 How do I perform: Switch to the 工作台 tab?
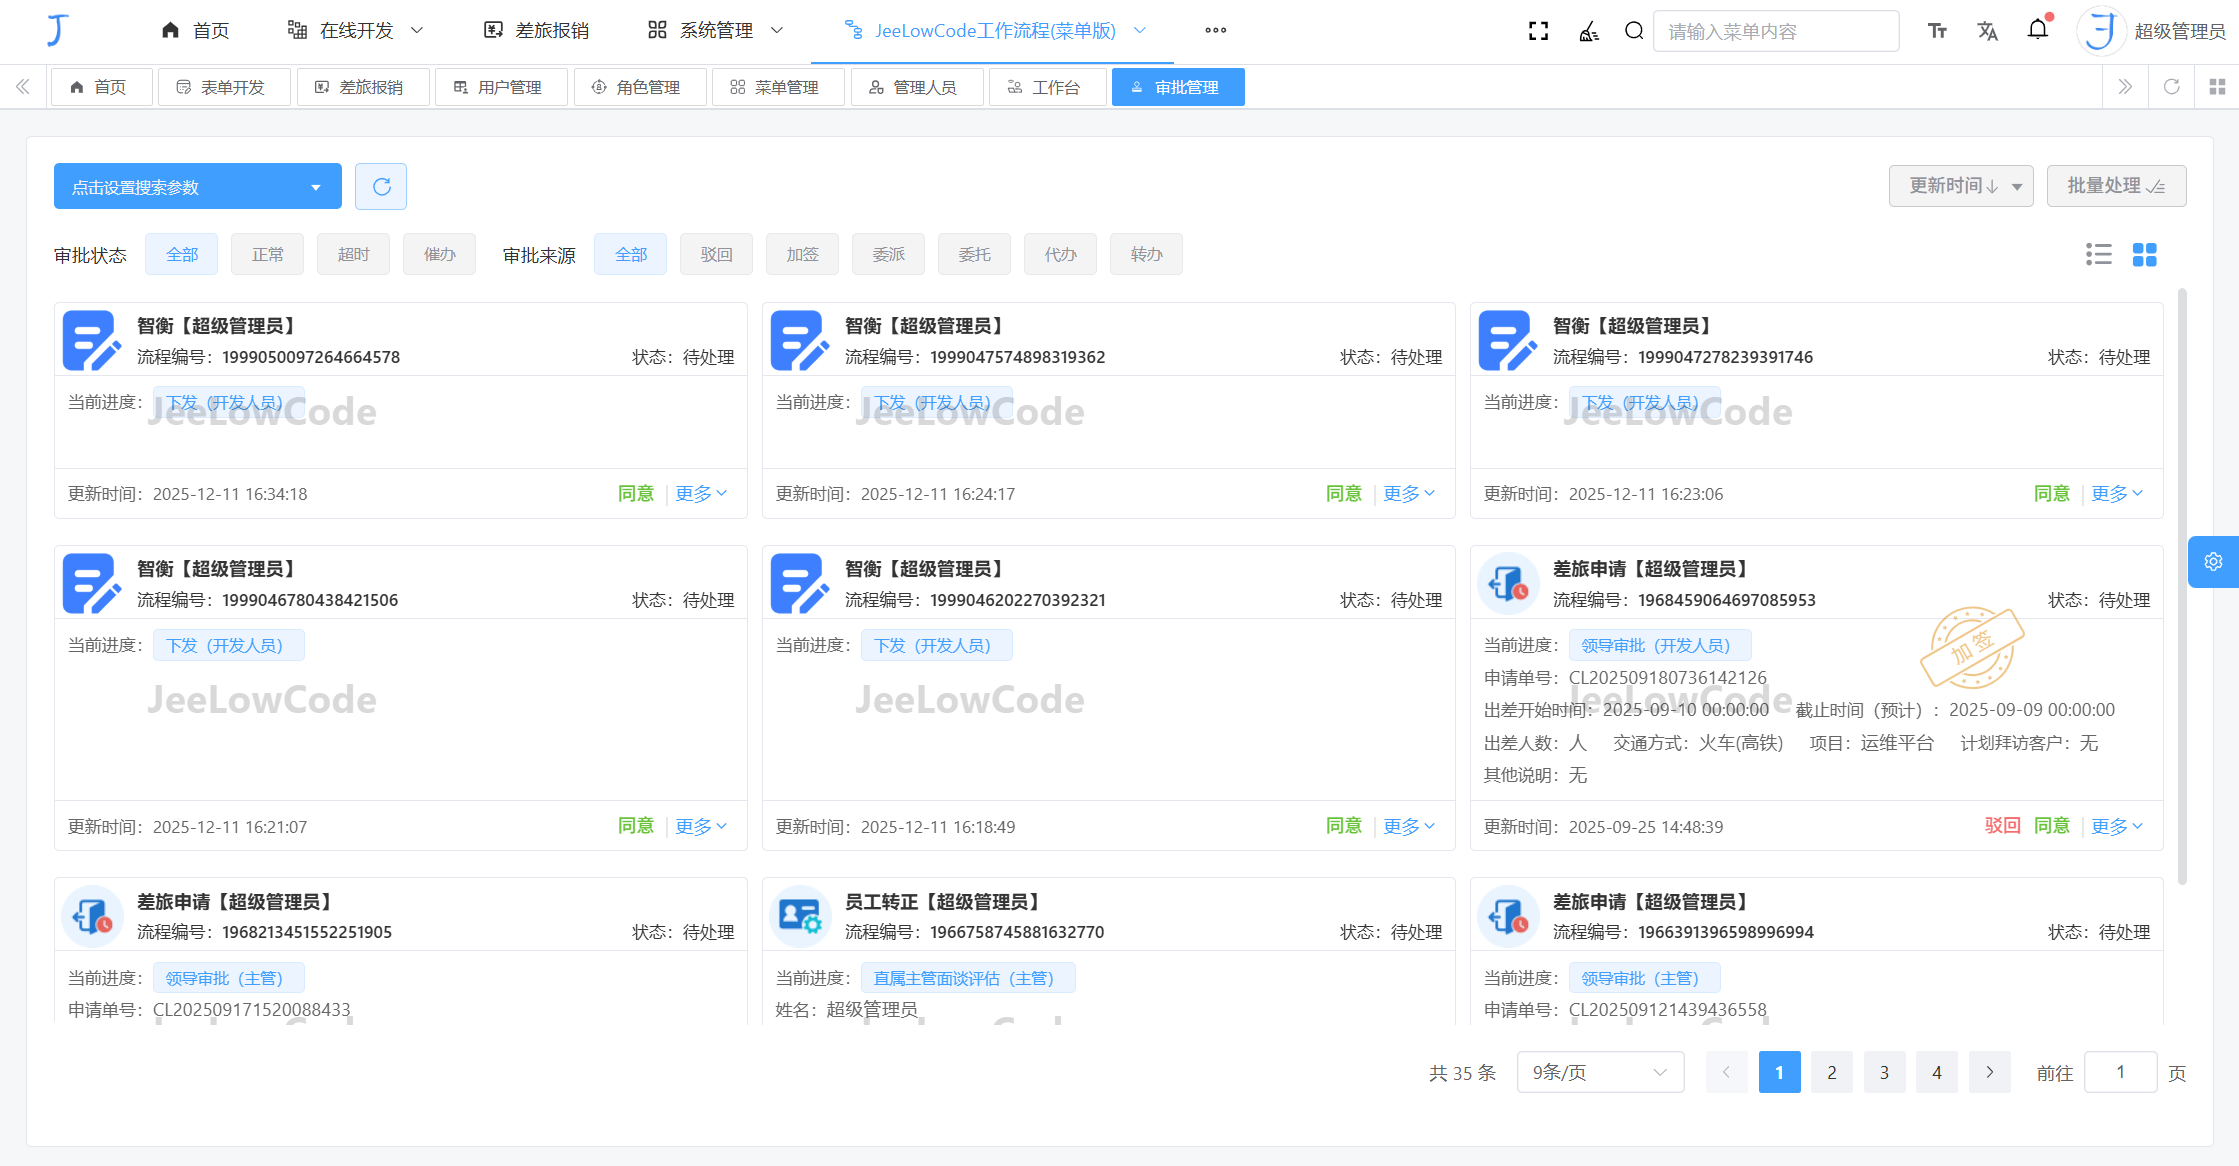1047,87
